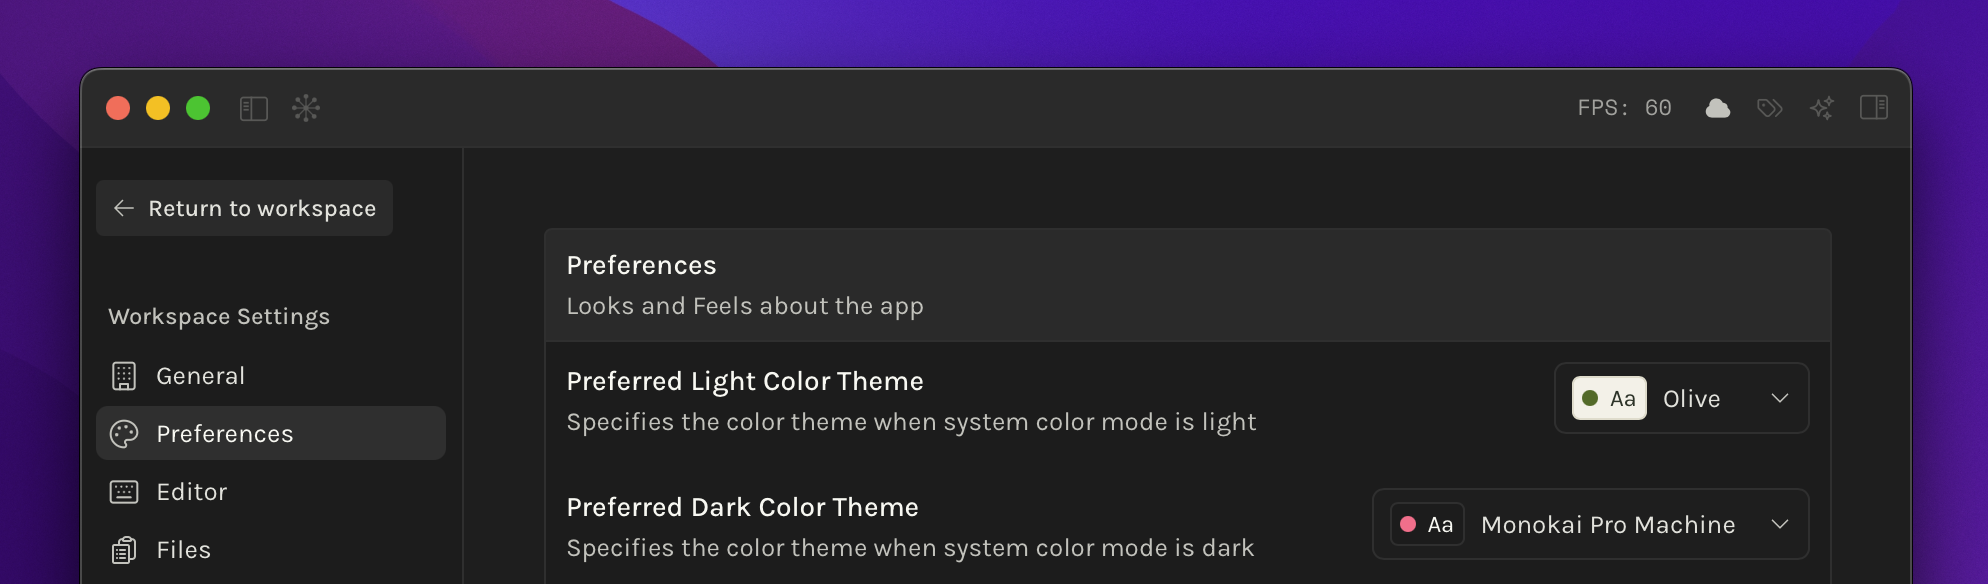Open the Preferred Dark Color Theme dropdown
This screenshot has width=1988, height=584.
point(1590,524)
